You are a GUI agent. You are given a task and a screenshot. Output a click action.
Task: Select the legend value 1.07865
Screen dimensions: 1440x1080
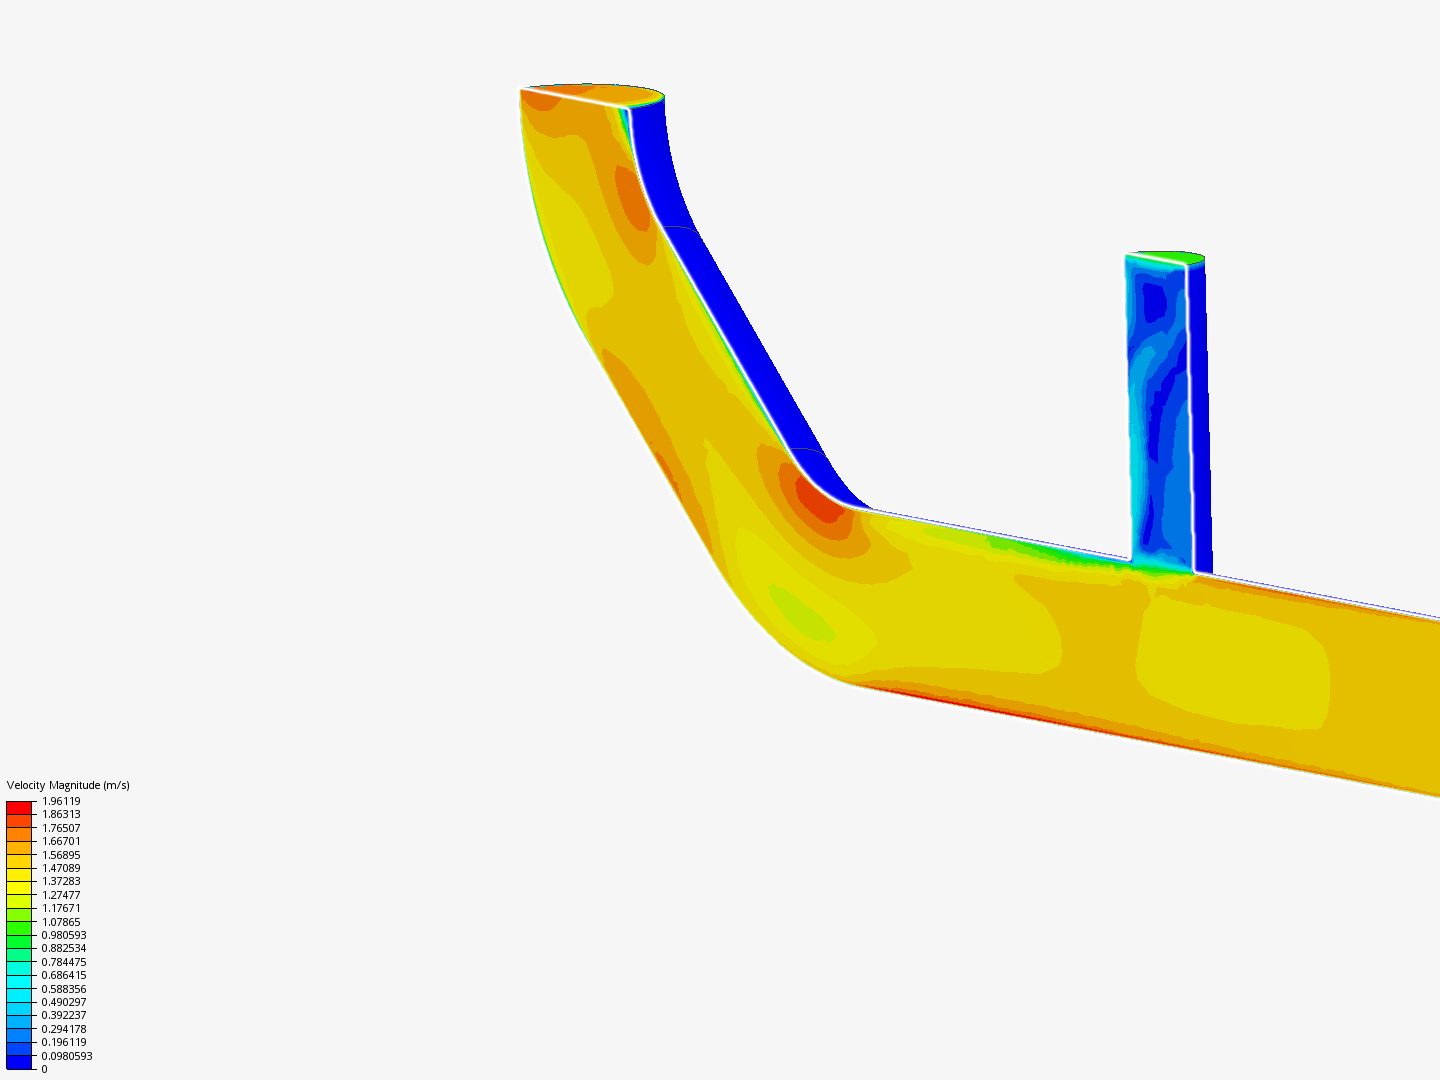pos(61,922)
